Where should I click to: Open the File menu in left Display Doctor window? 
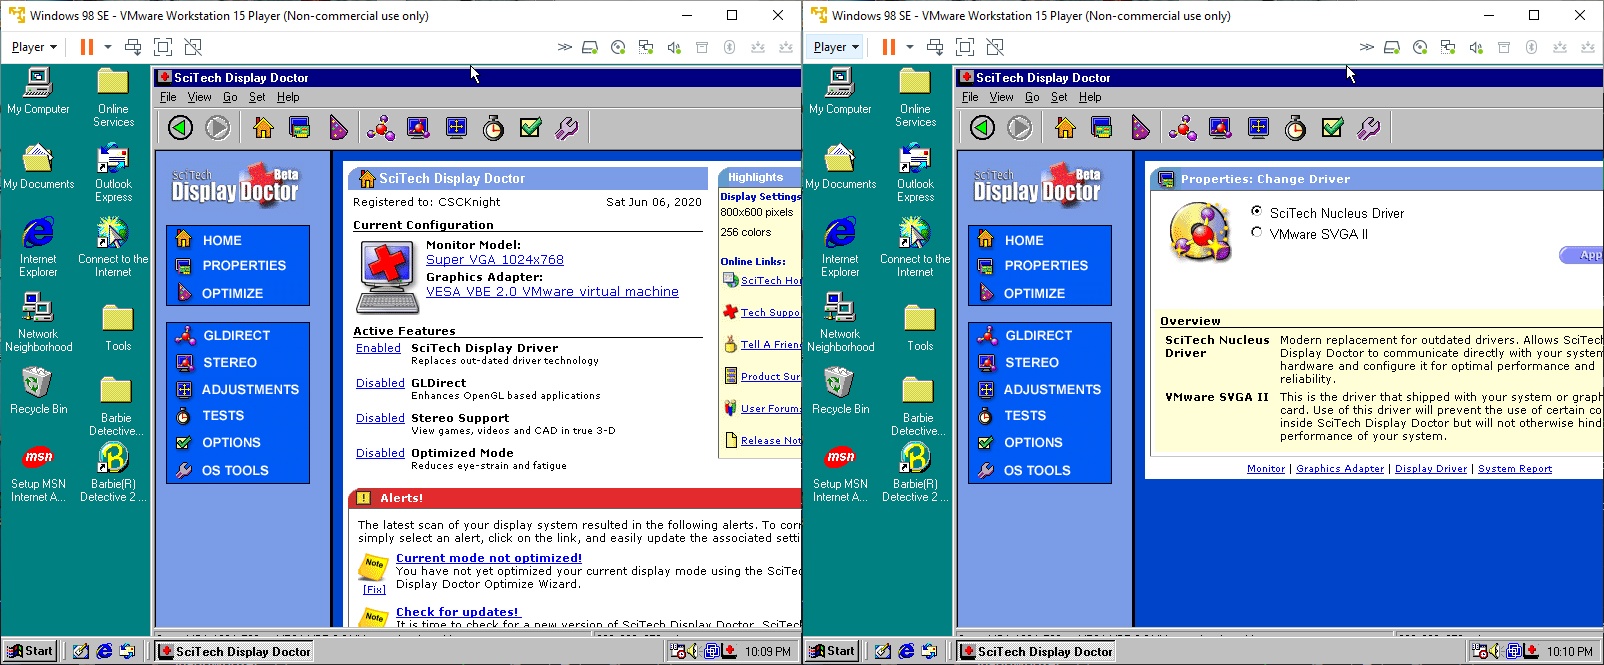click(x=168, y=97)
